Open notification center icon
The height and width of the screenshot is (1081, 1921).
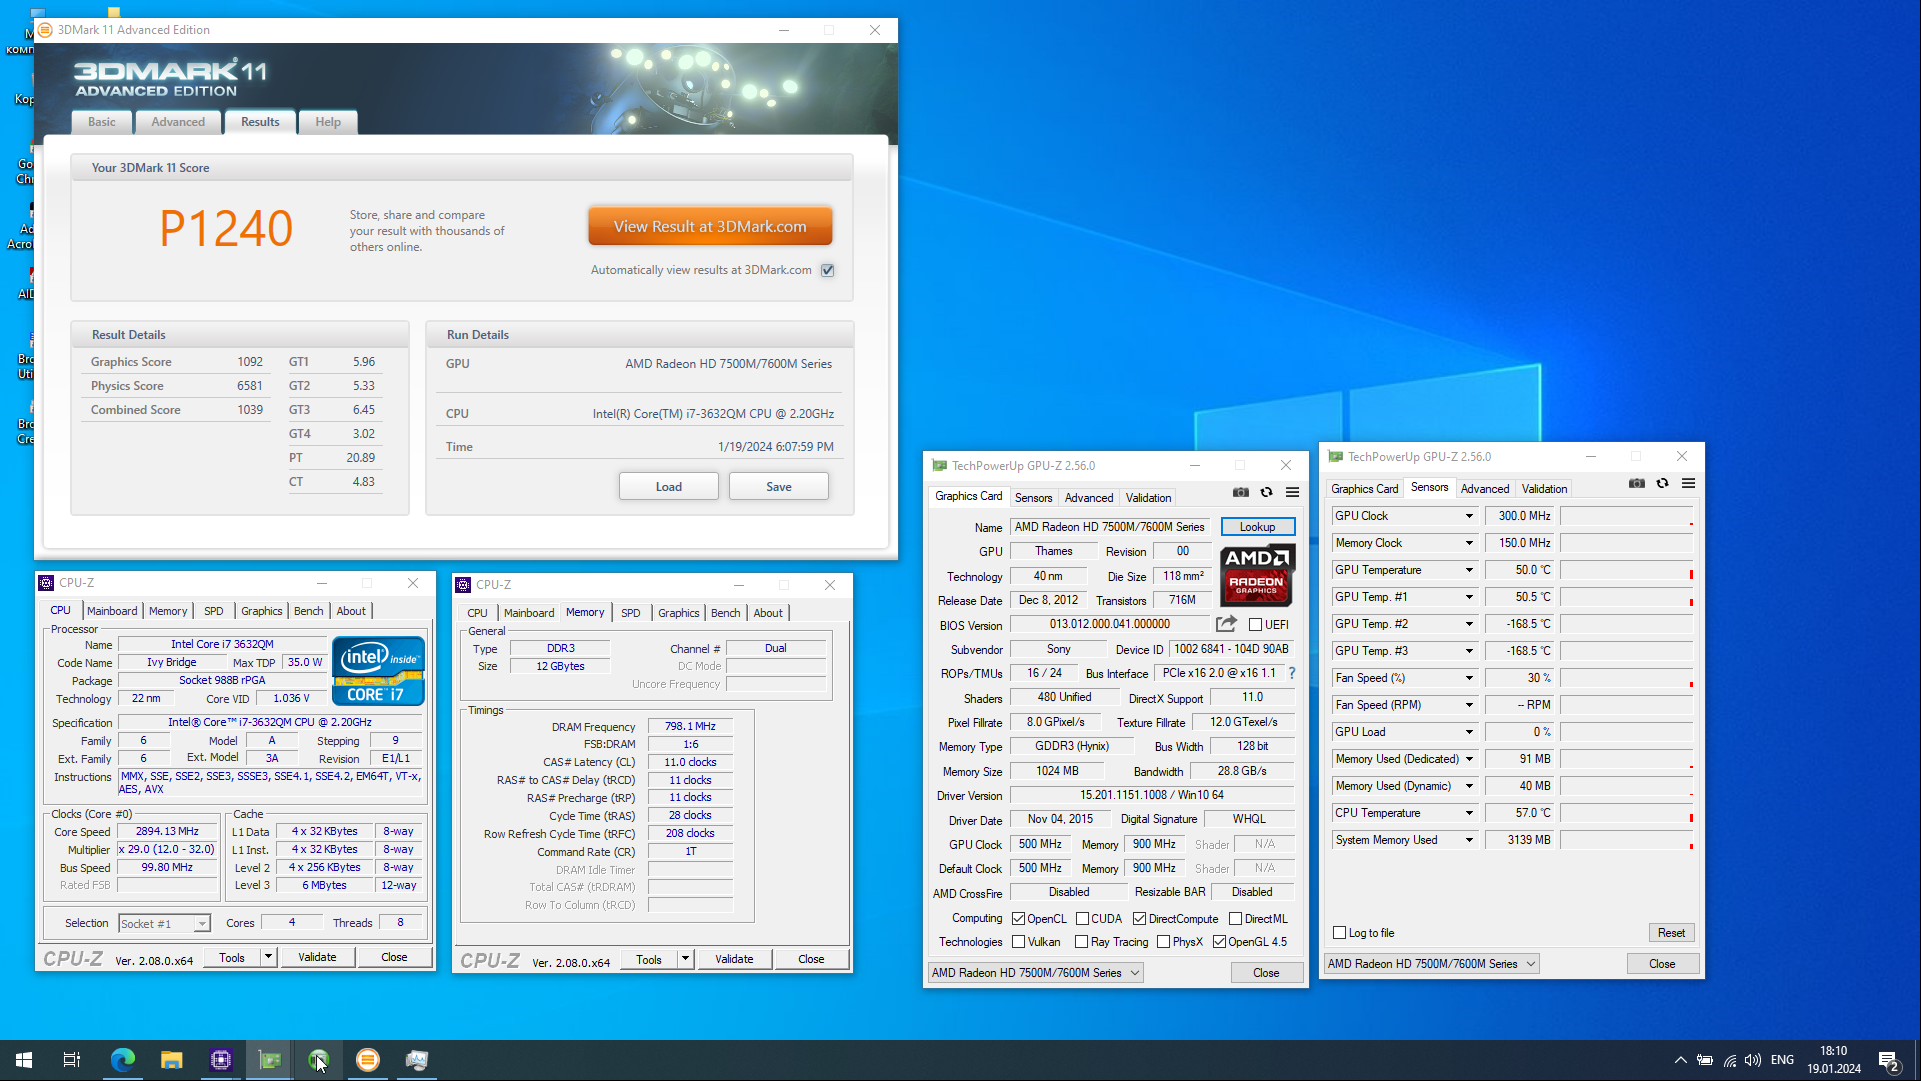tap(1889, 1061)
